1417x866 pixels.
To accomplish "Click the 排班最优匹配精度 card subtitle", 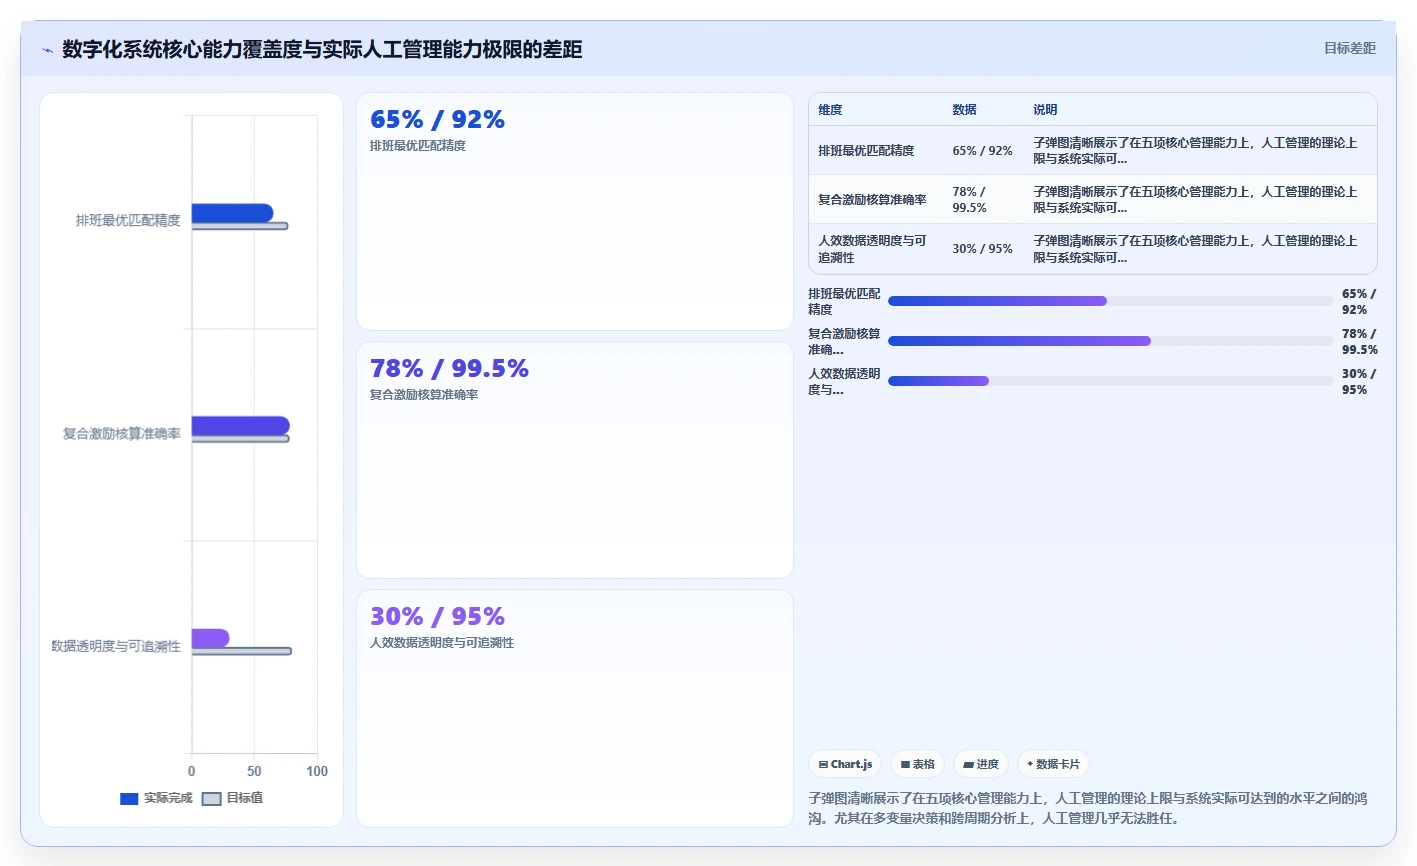I will (x=418, y=146).
